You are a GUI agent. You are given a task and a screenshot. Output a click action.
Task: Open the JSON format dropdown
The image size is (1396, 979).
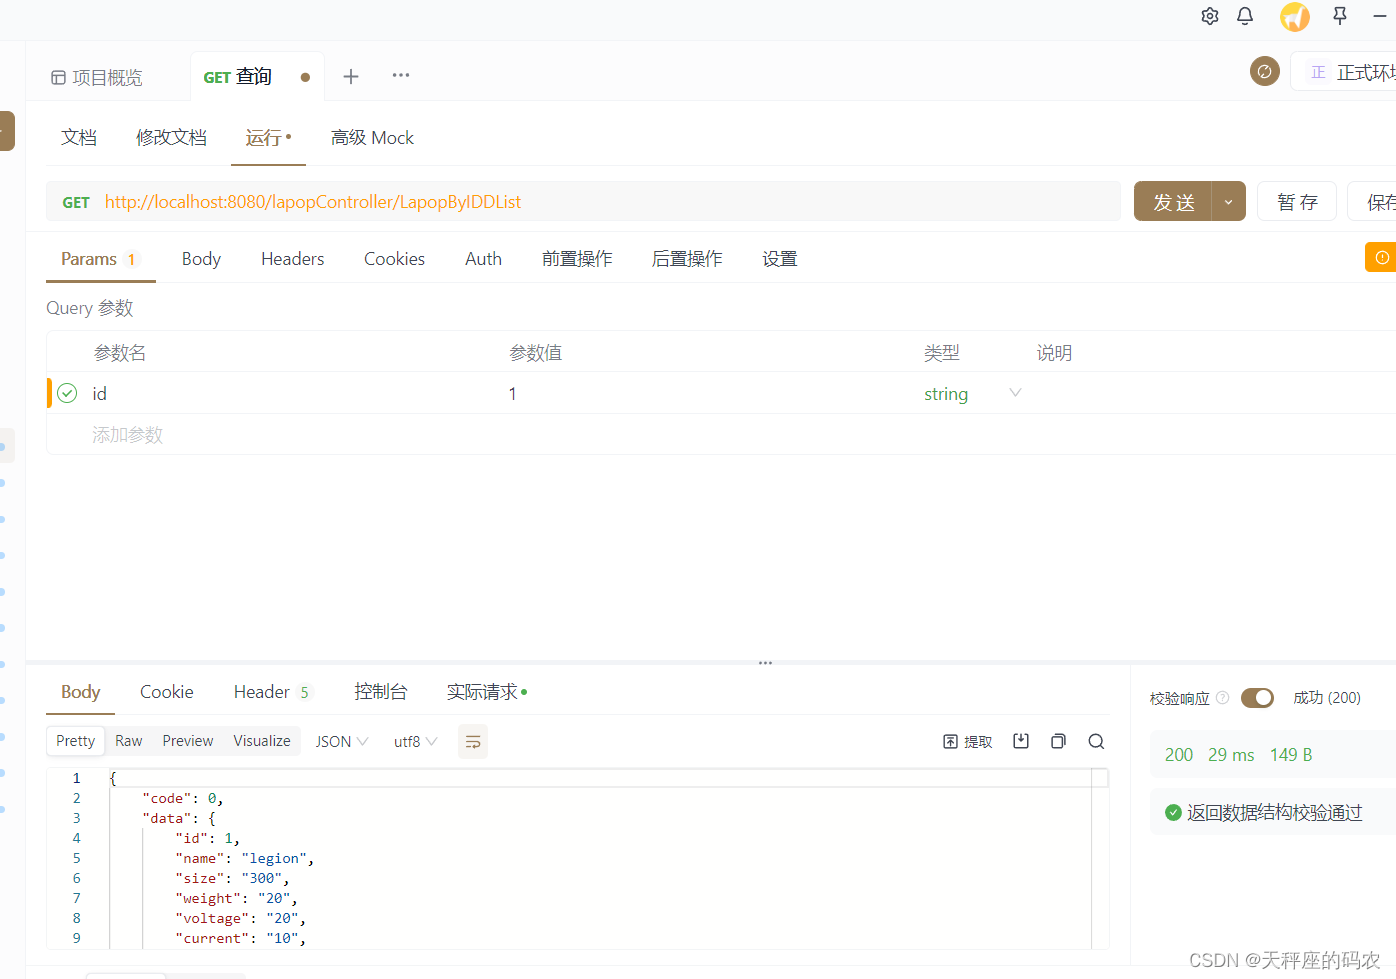click(342, 741)
